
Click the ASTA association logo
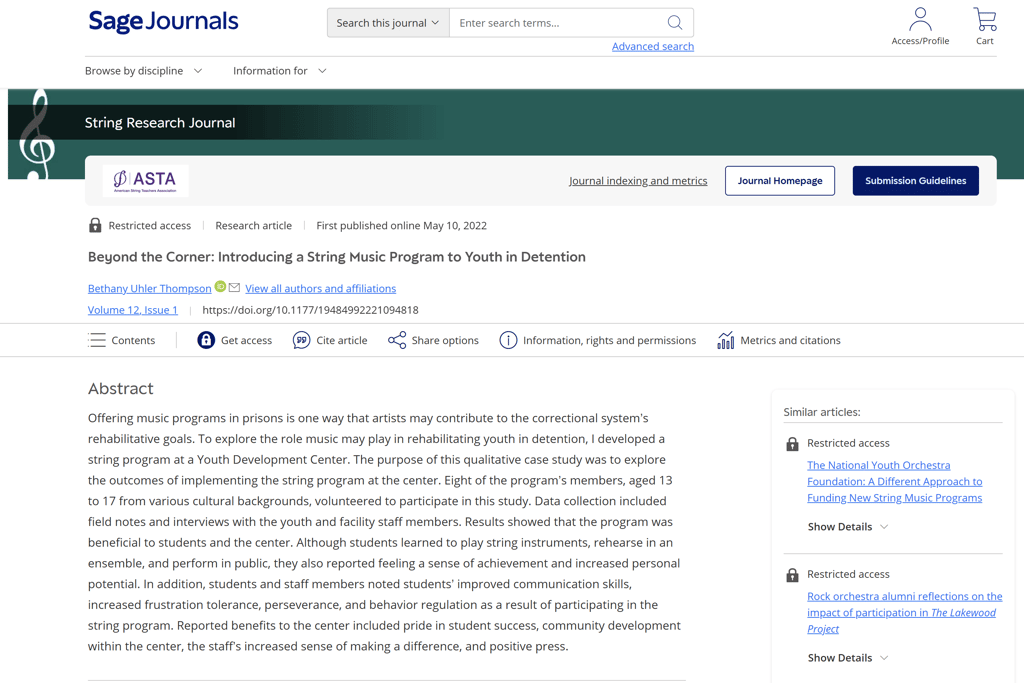click(x=146, y=181)
